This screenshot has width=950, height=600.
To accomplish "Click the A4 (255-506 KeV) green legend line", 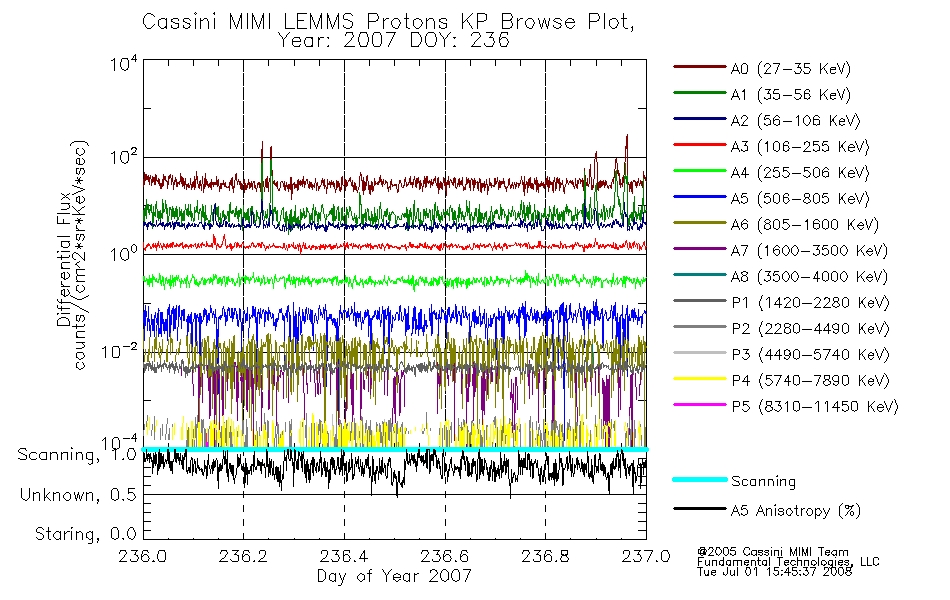I will pyautogui.click(x=700, y=171).
